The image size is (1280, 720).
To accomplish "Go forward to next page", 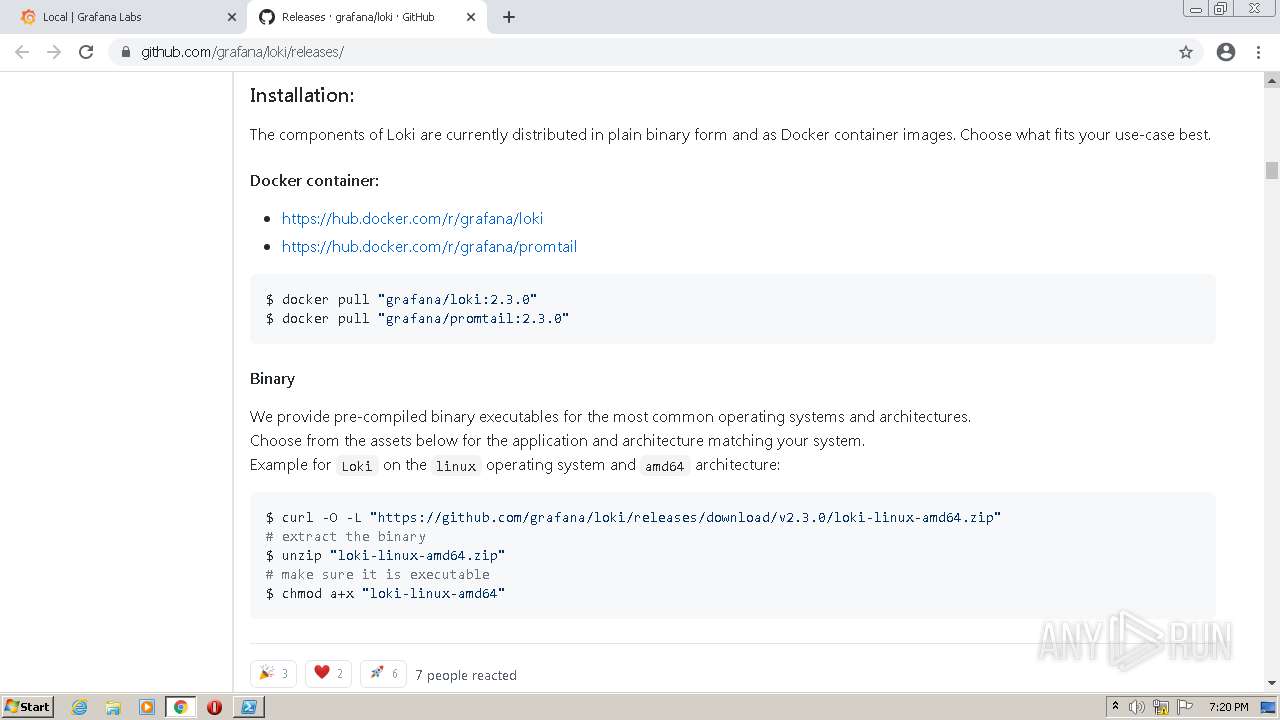I will click(x=54, y=52).
